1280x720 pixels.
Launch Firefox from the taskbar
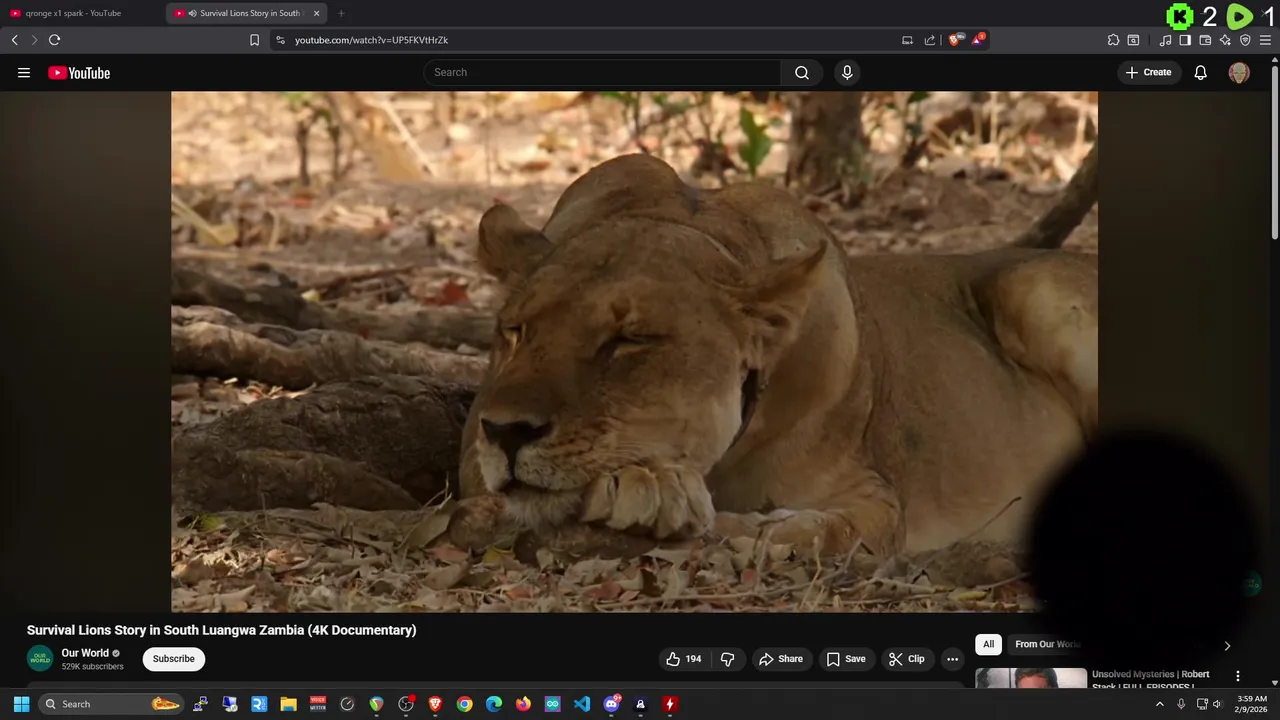523,704
